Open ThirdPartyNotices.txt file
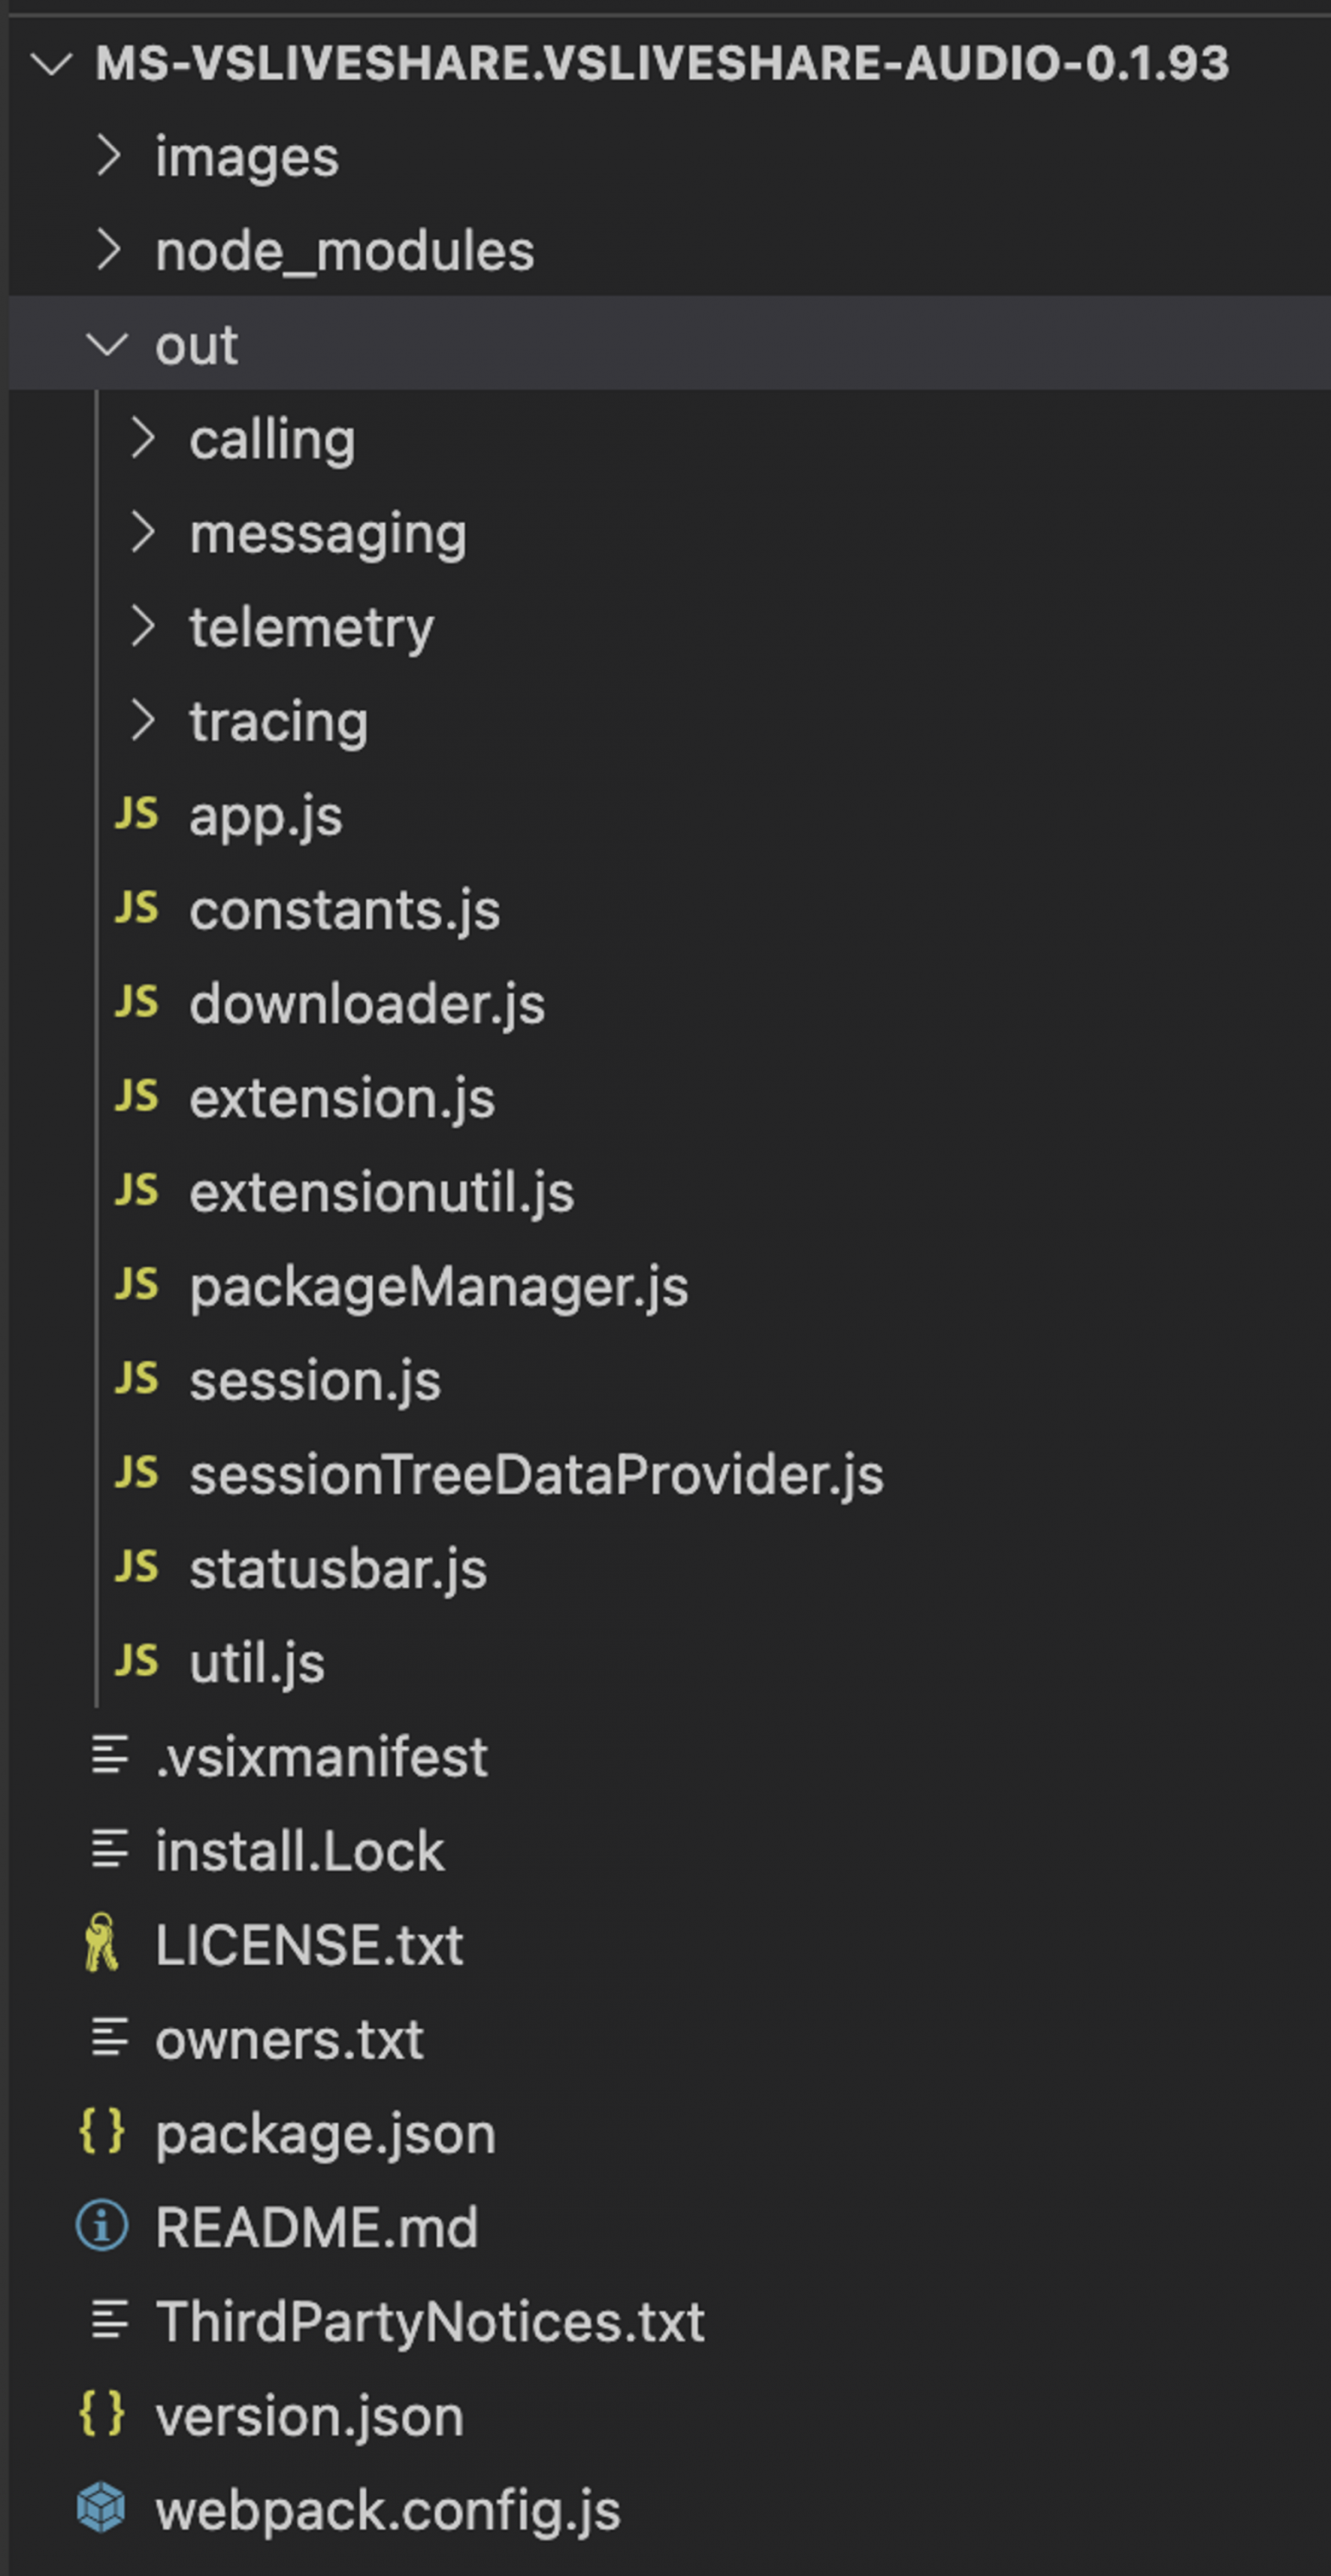 click(430, 2321)
